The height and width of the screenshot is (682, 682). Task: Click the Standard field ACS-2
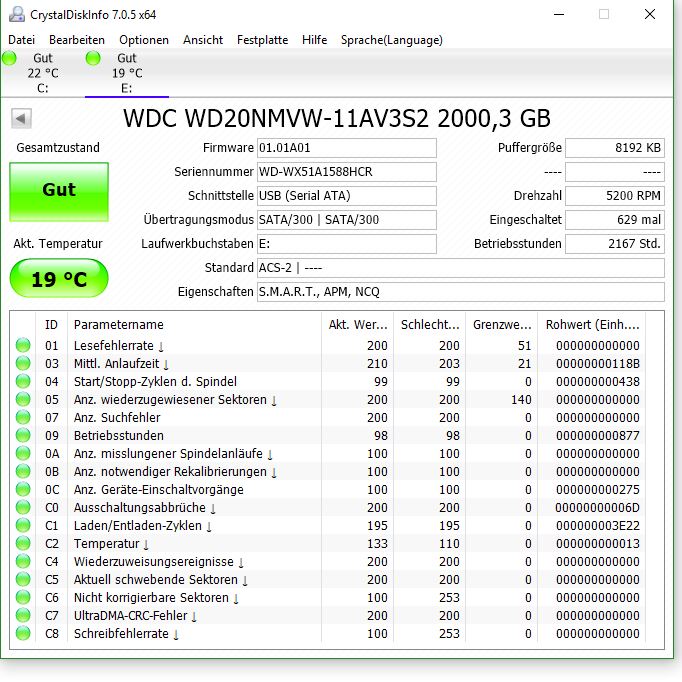point(461,267)
